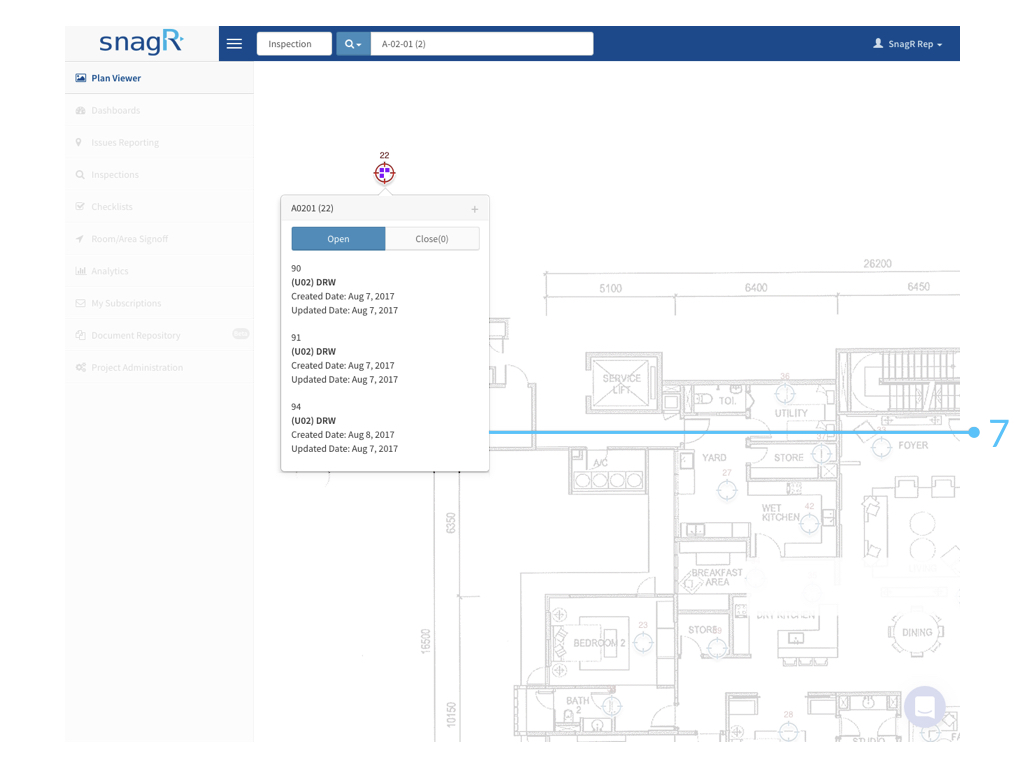The height and width of the screenshot is (768, 1024).
Task: Open the SnagR Rep user menu
Action: pos(908,44)
